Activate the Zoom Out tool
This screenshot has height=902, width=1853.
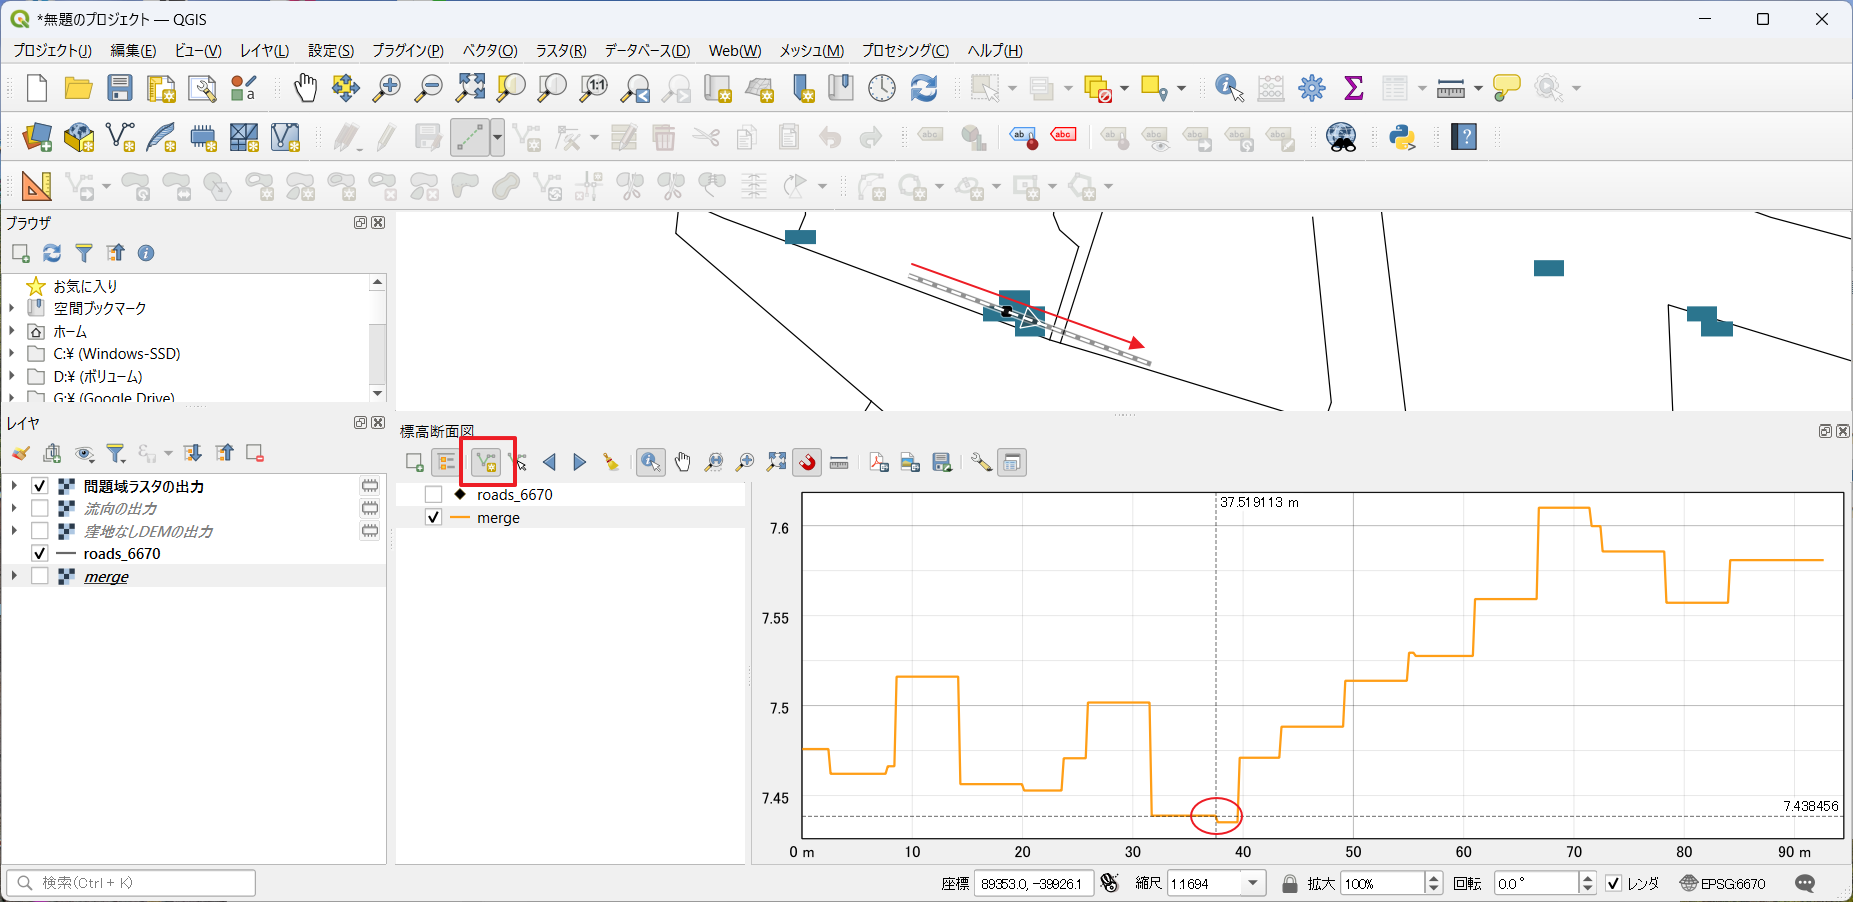tap(428, 88)
